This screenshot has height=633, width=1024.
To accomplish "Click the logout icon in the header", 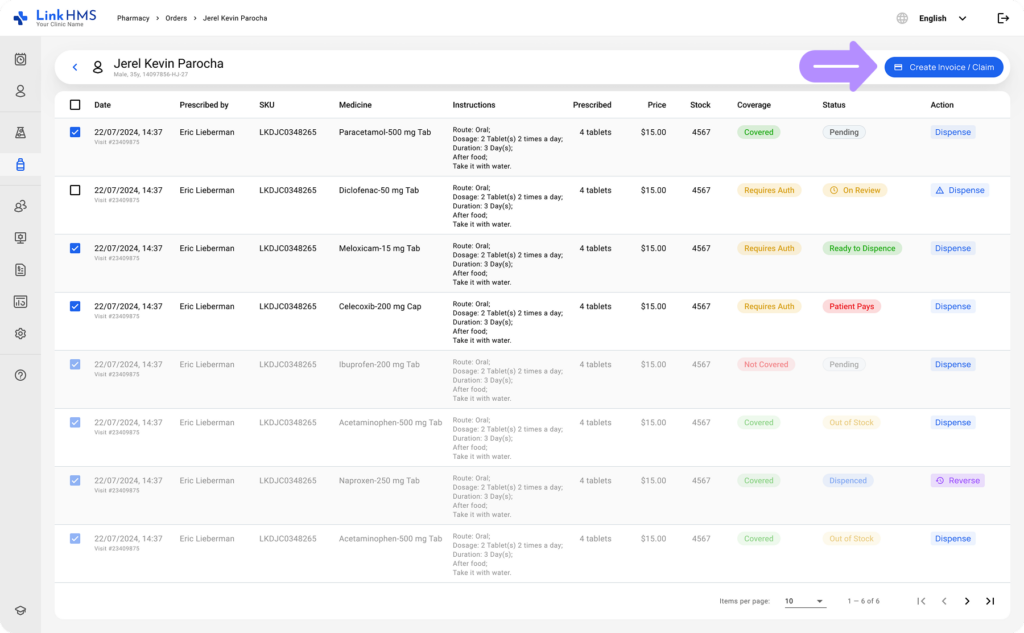I will coord(1003,18).
